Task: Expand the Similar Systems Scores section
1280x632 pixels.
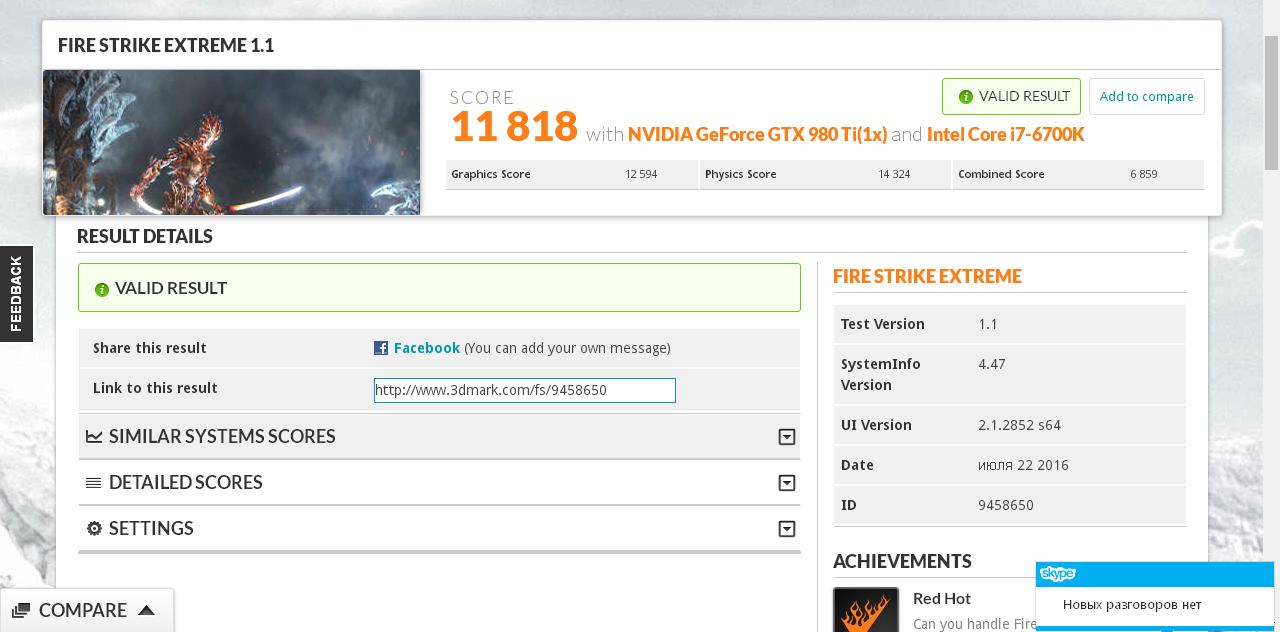Action: coord(439,436)
